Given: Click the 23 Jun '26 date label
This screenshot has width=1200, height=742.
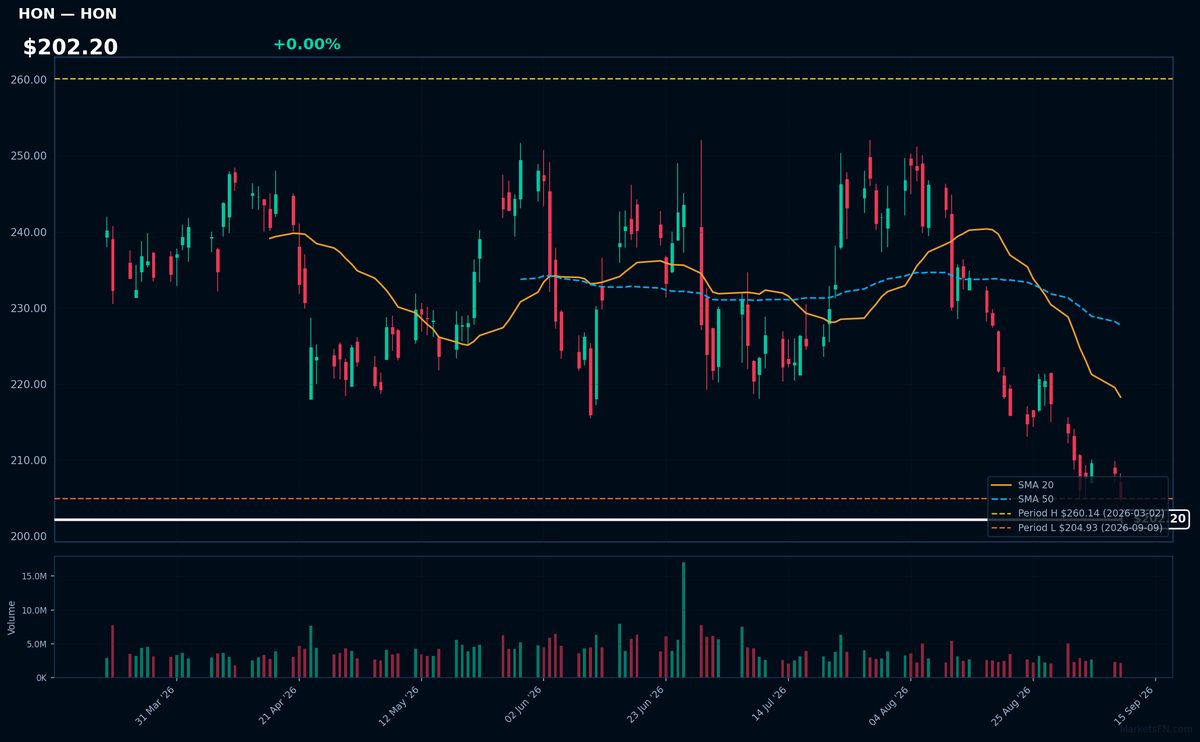Looking at the screenshot, I should click(645, 704).
